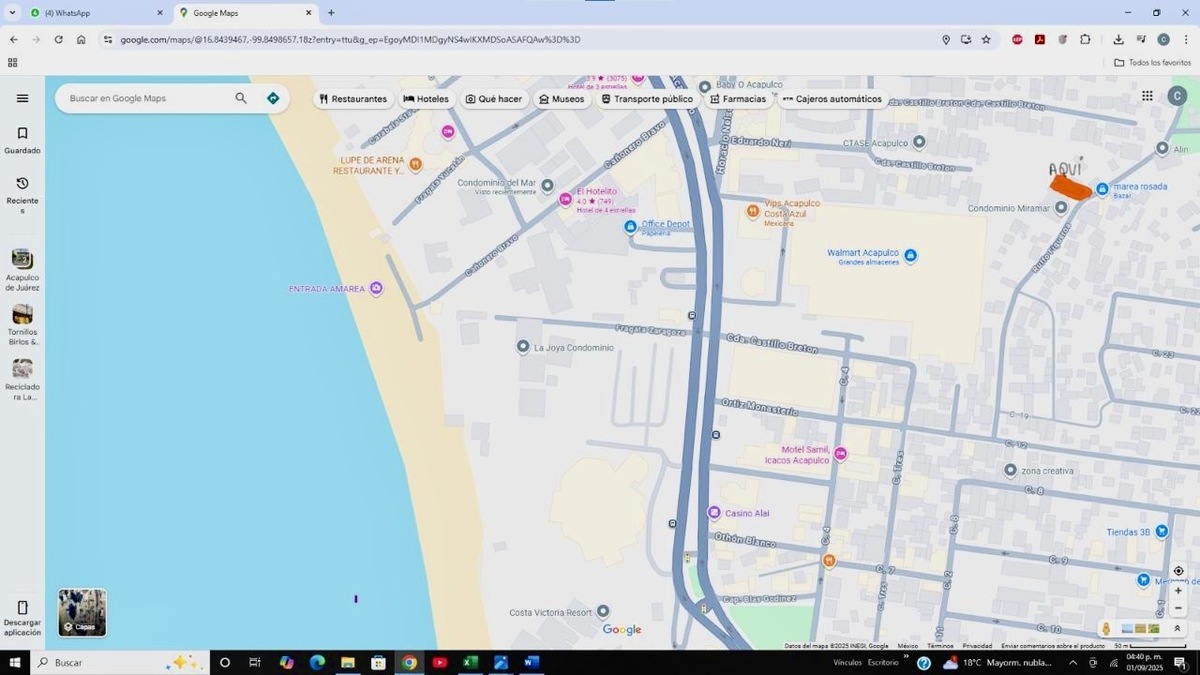Open Guardado saved places

22,140
